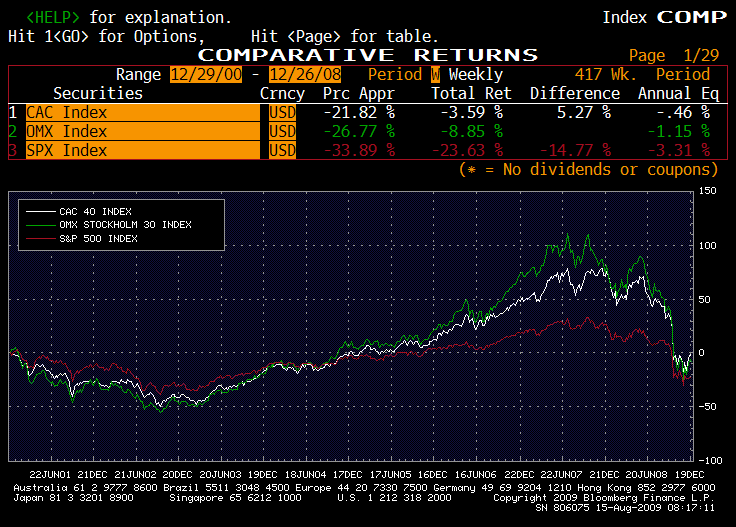Click the Crncy column header
This screenshot has height=527, width=736.
point(283,93)
